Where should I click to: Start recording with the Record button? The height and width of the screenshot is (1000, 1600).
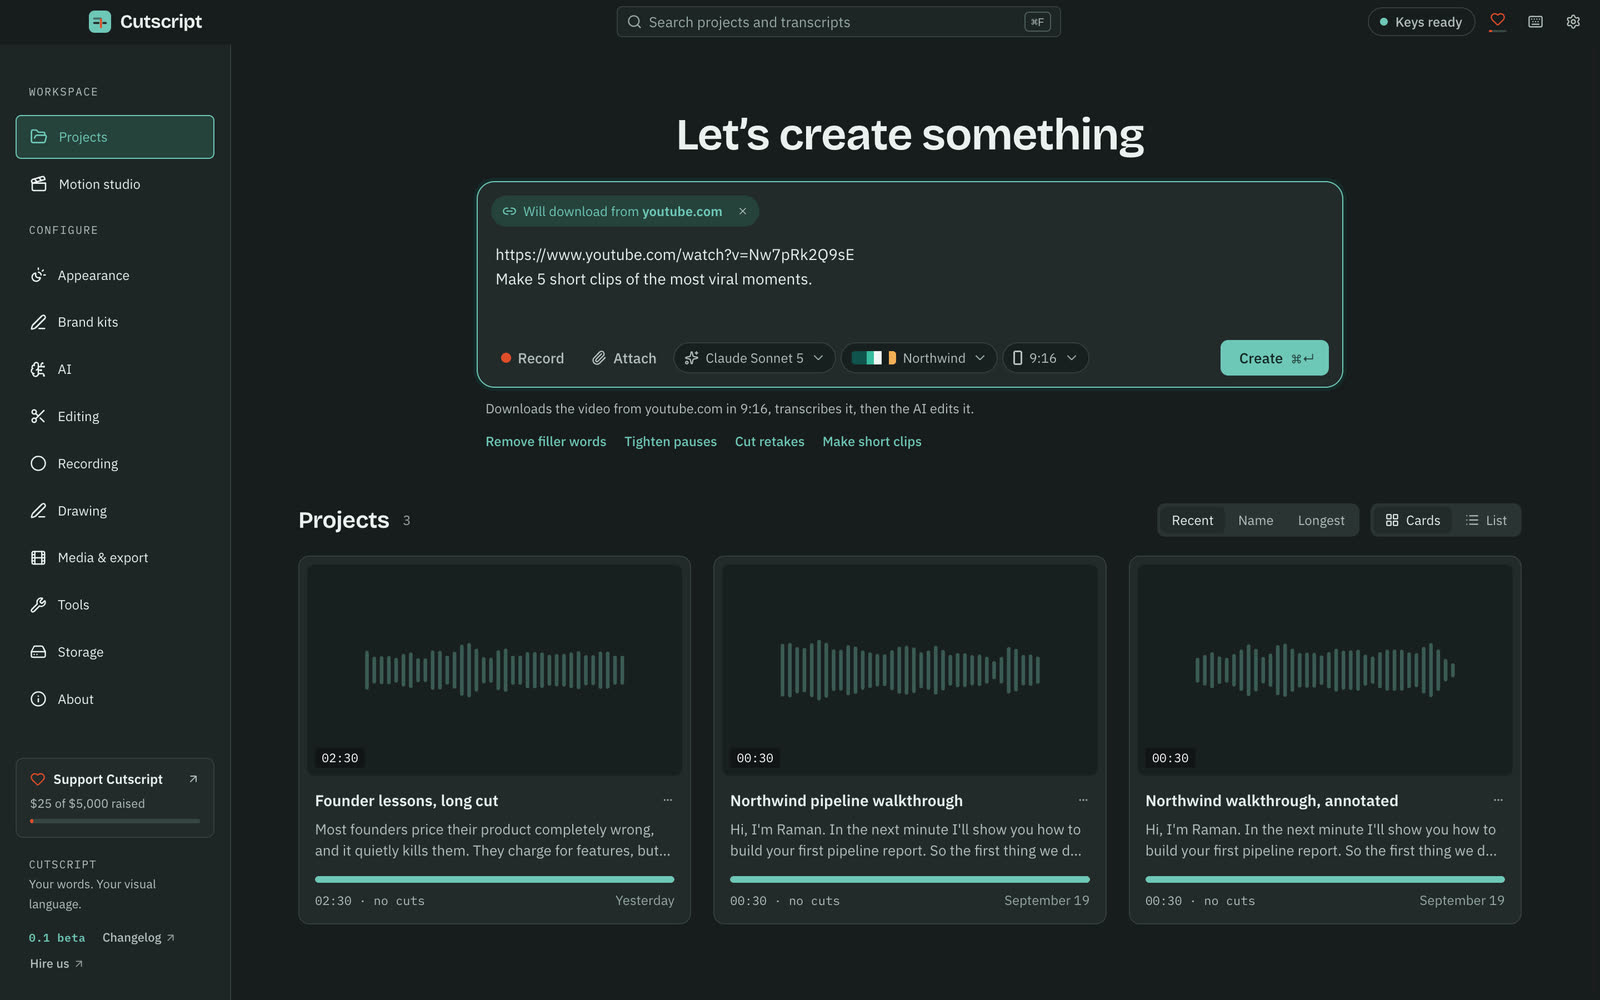click(532, 358)
